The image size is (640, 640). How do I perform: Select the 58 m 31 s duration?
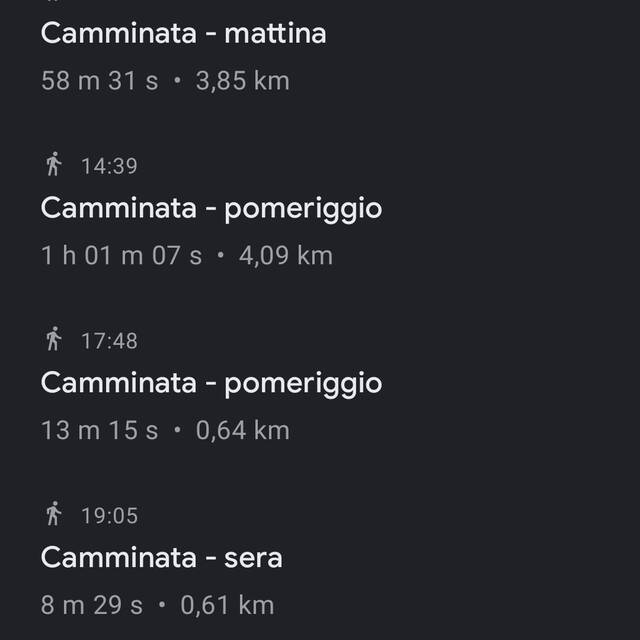(99, 81)
